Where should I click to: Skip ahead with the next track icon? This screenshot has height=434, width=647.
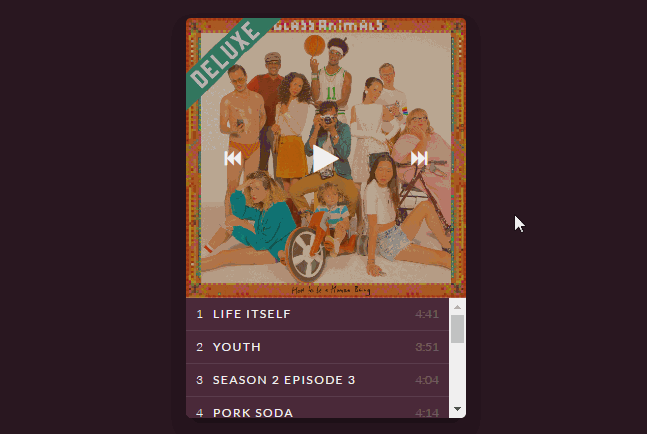click(419, 158)
